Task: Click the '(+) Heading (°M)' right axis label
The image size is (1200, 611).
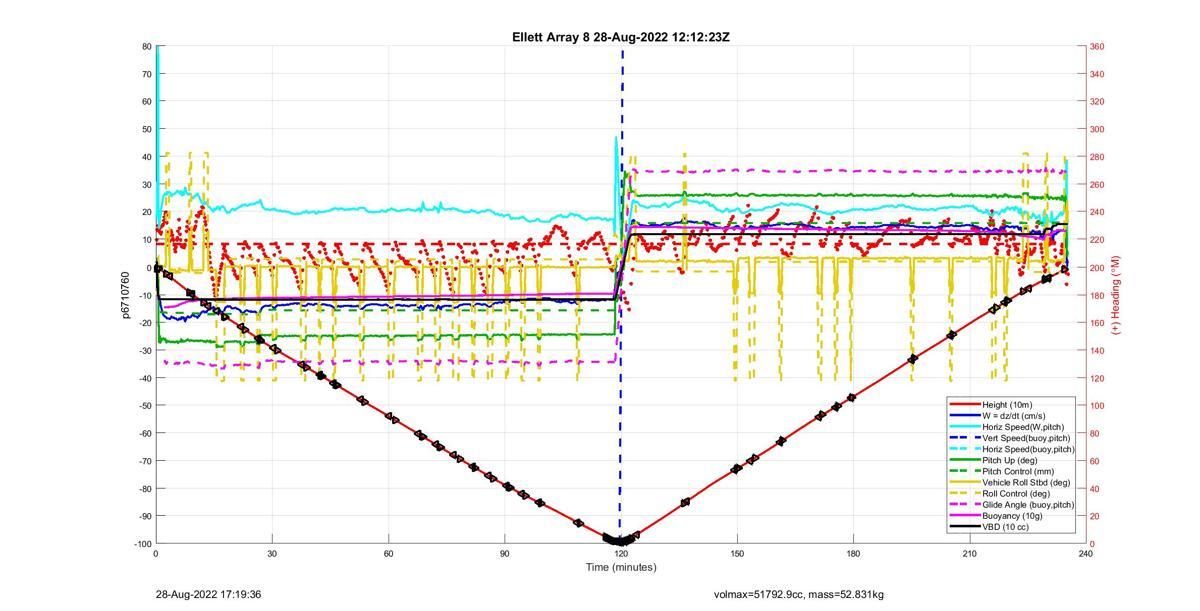Action: pyautogui.click(x=1117, y=295)
